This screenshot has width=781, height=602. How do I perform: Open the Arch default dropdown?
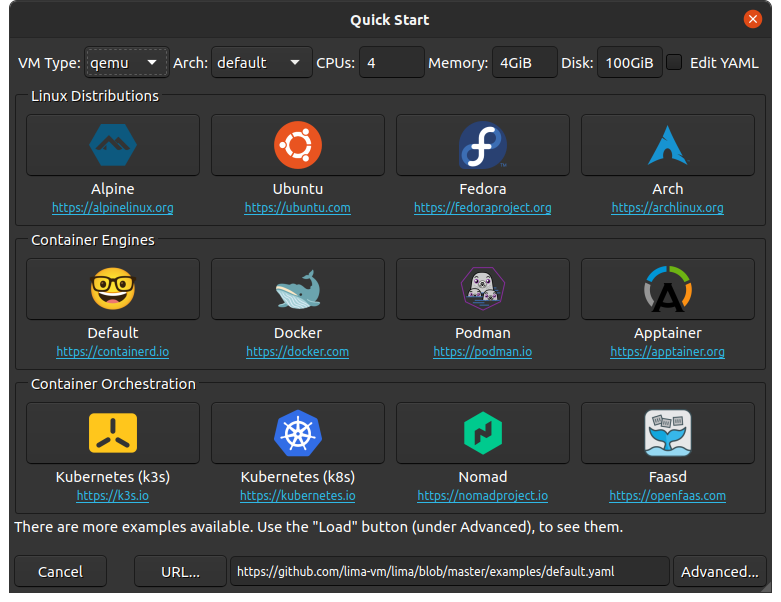261,62
